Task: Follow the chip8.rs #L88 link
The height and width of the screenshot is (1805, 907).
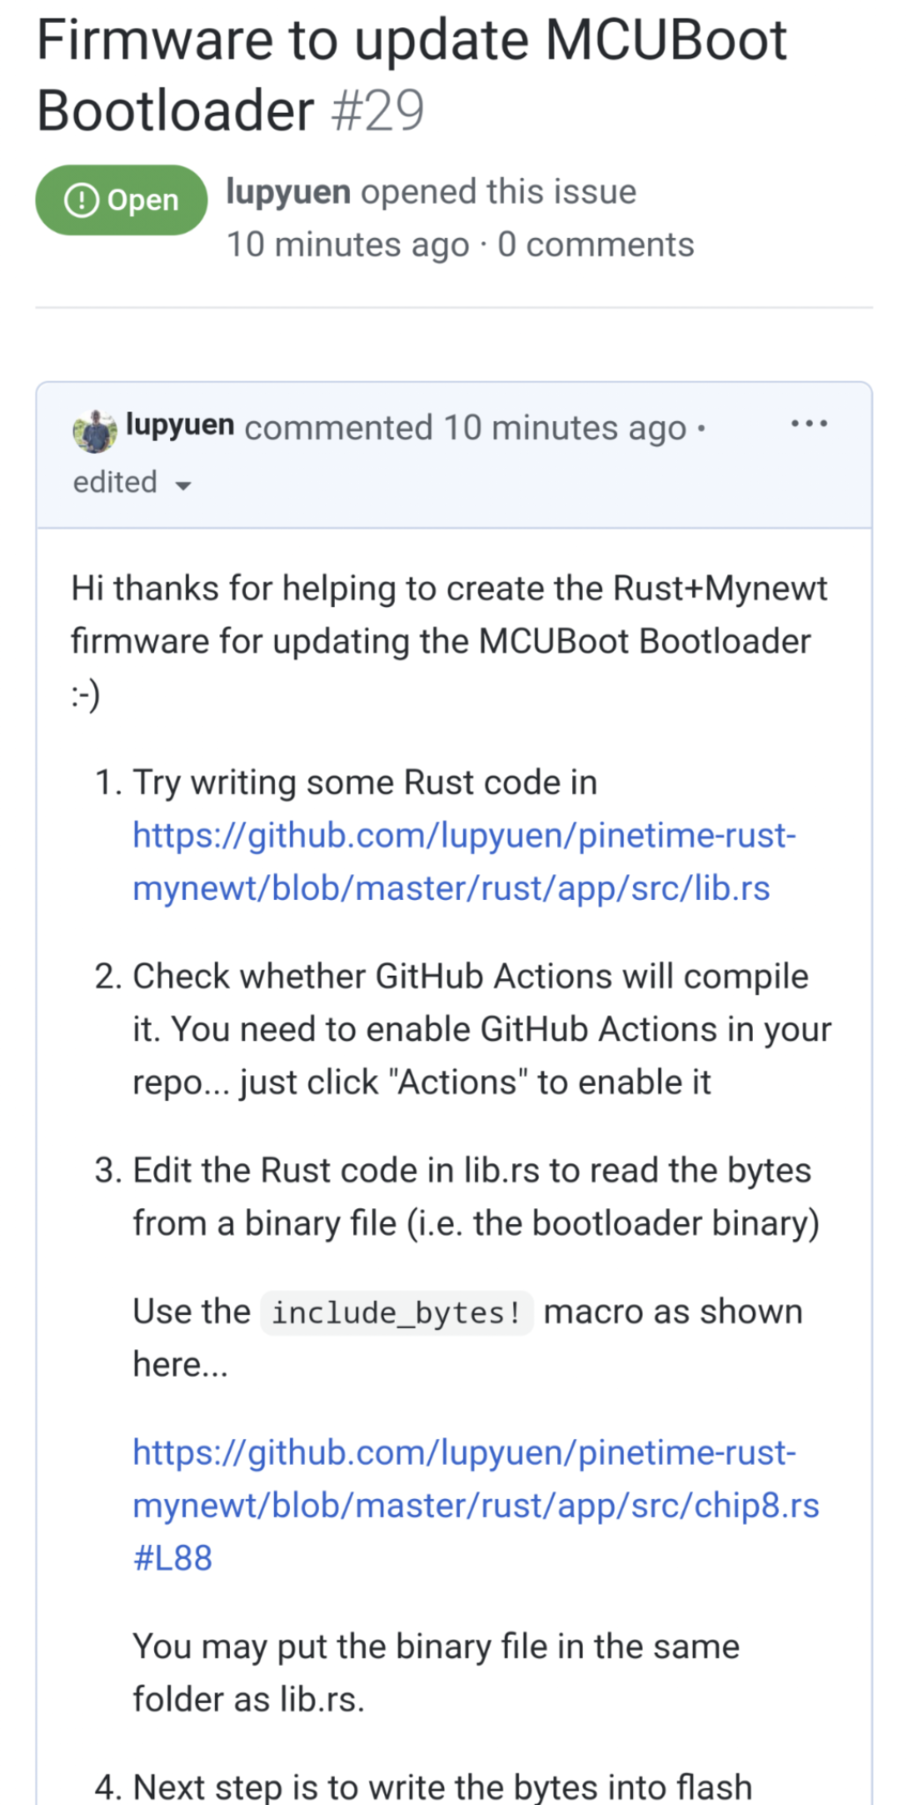Action: [x=475, y=1505]
